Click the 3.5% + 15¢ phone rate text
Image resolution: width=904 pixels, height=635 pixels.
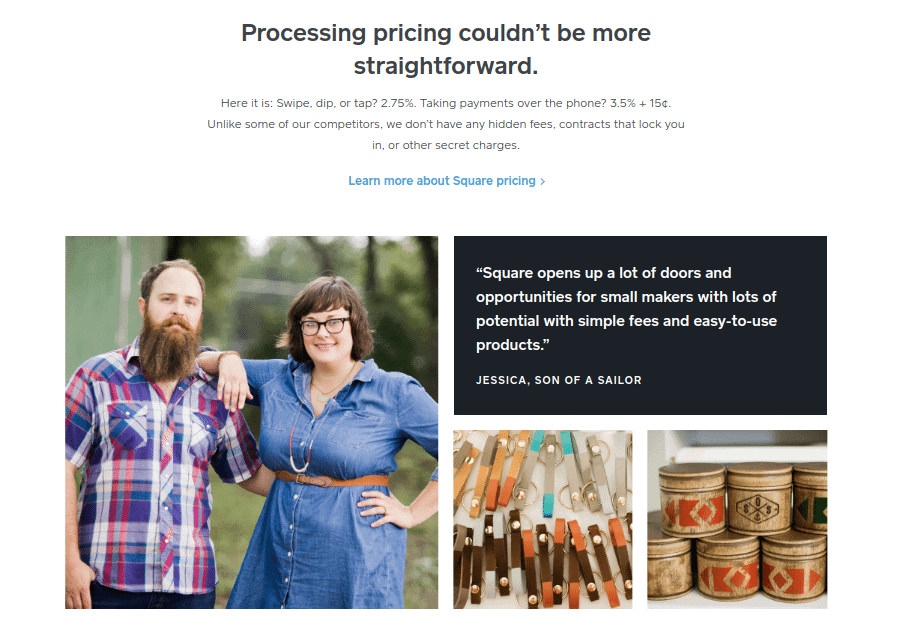click(639, 103)
